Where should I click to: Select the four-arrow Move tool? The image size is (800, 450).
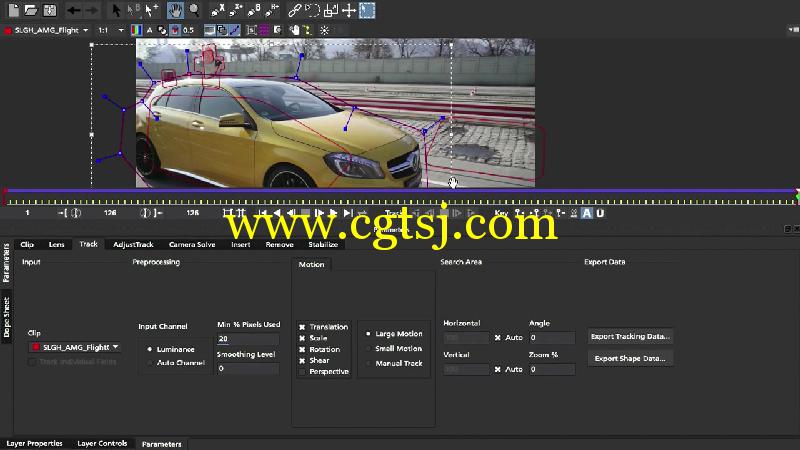(x=349, y=10)
